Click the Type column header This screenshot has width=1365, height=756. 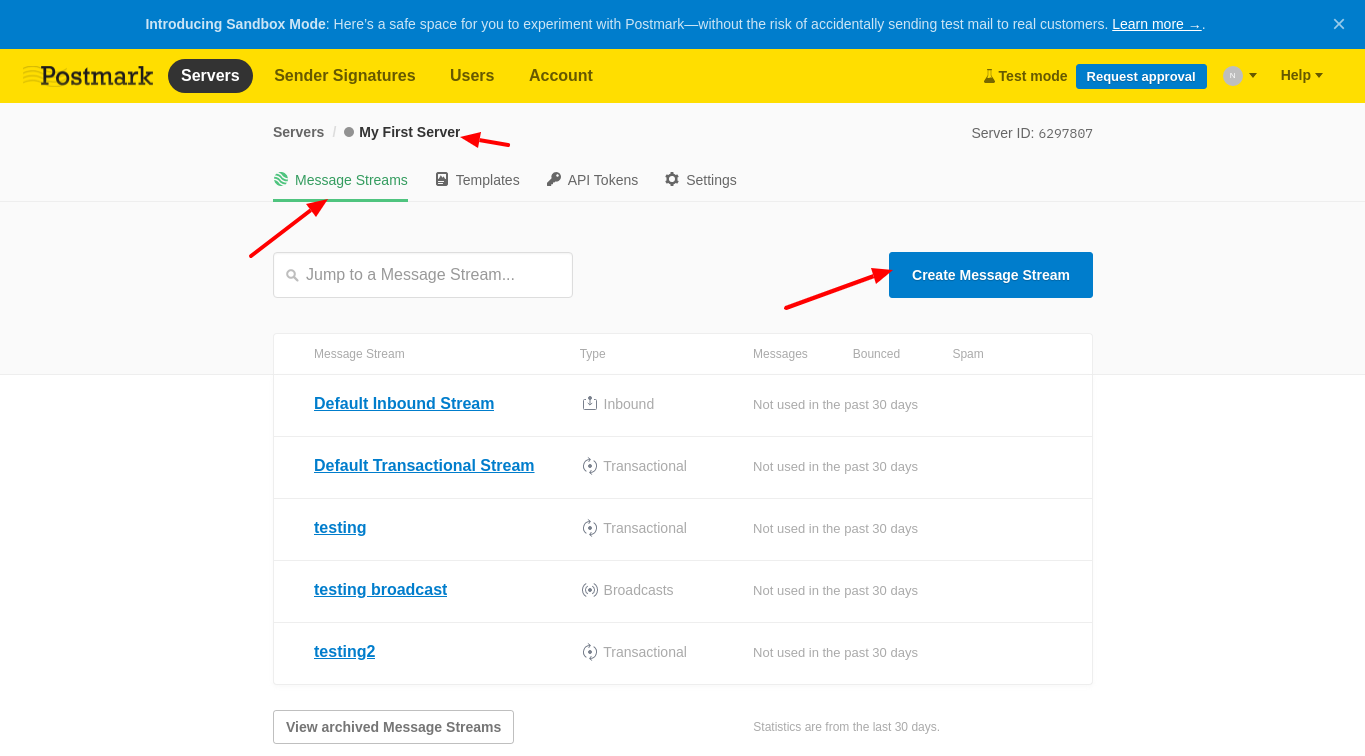click(593, 354)
